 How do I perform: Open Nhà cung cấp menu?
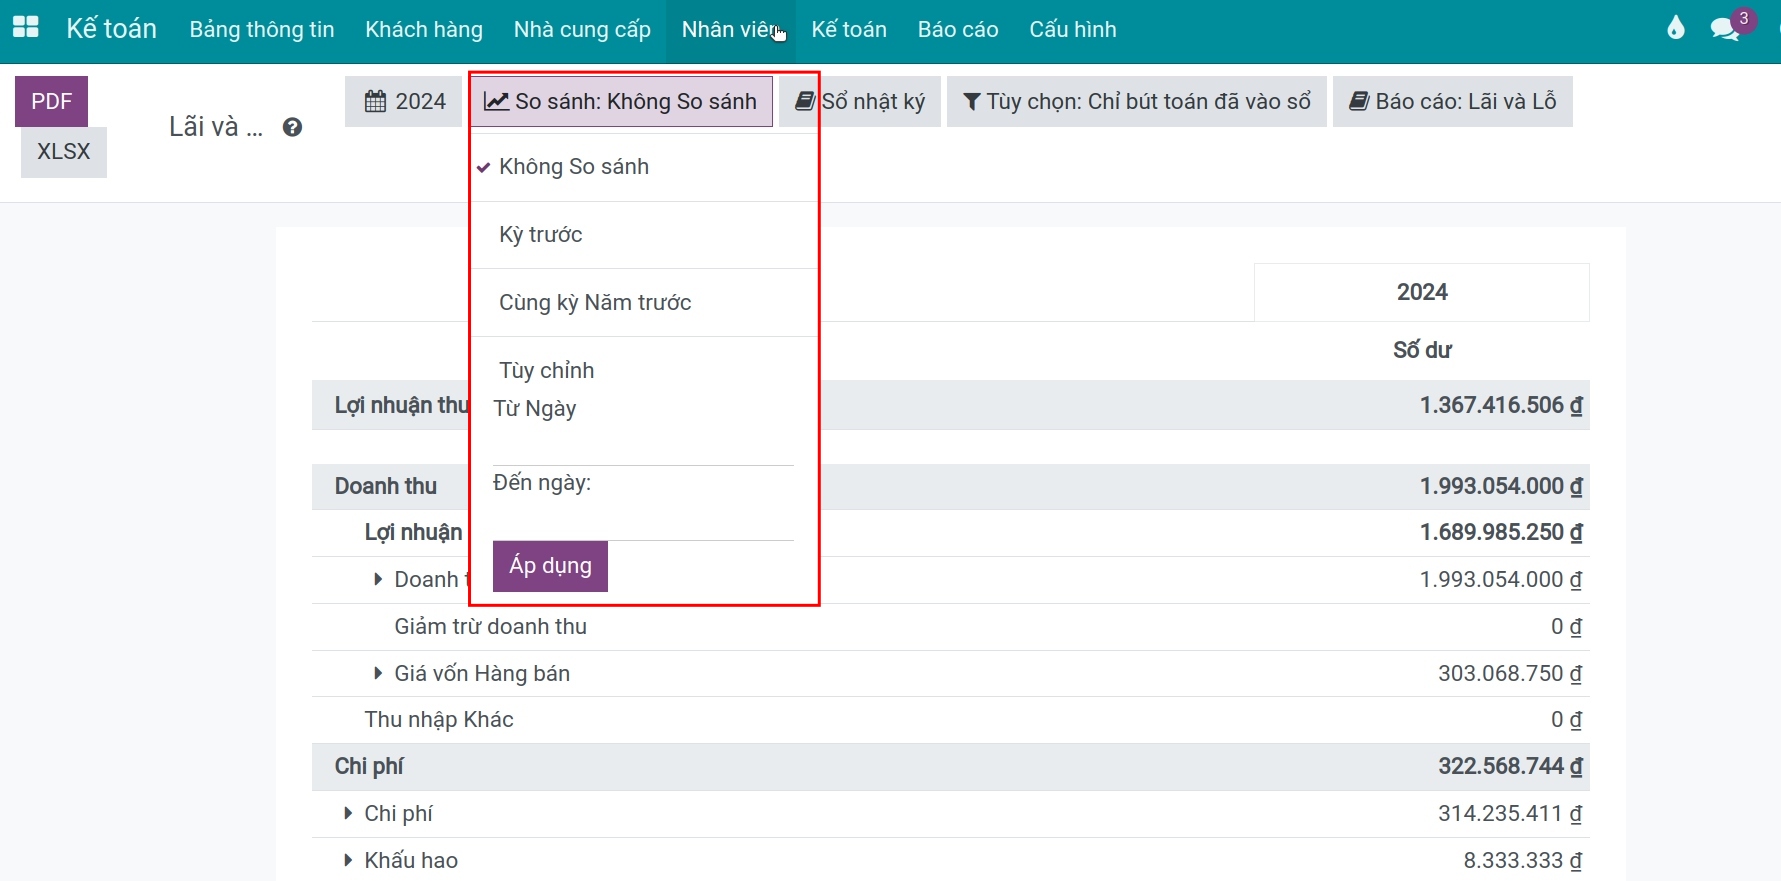coord(582,29)
